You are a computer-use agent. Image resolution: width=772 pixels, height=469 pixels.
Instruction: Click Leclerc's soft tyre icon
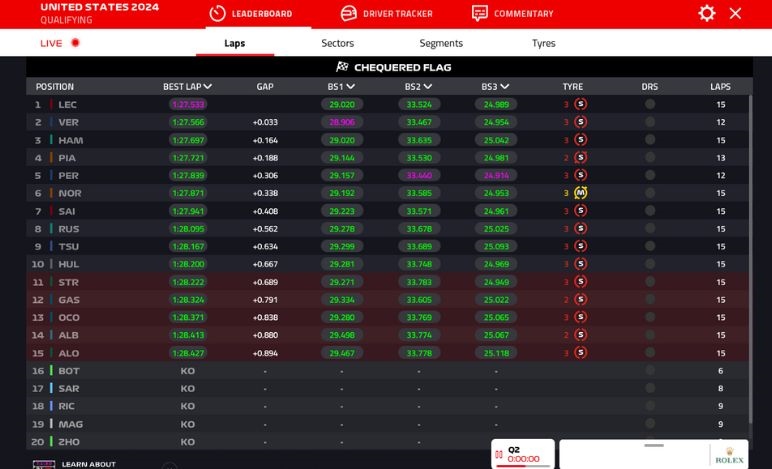point(580,104)
